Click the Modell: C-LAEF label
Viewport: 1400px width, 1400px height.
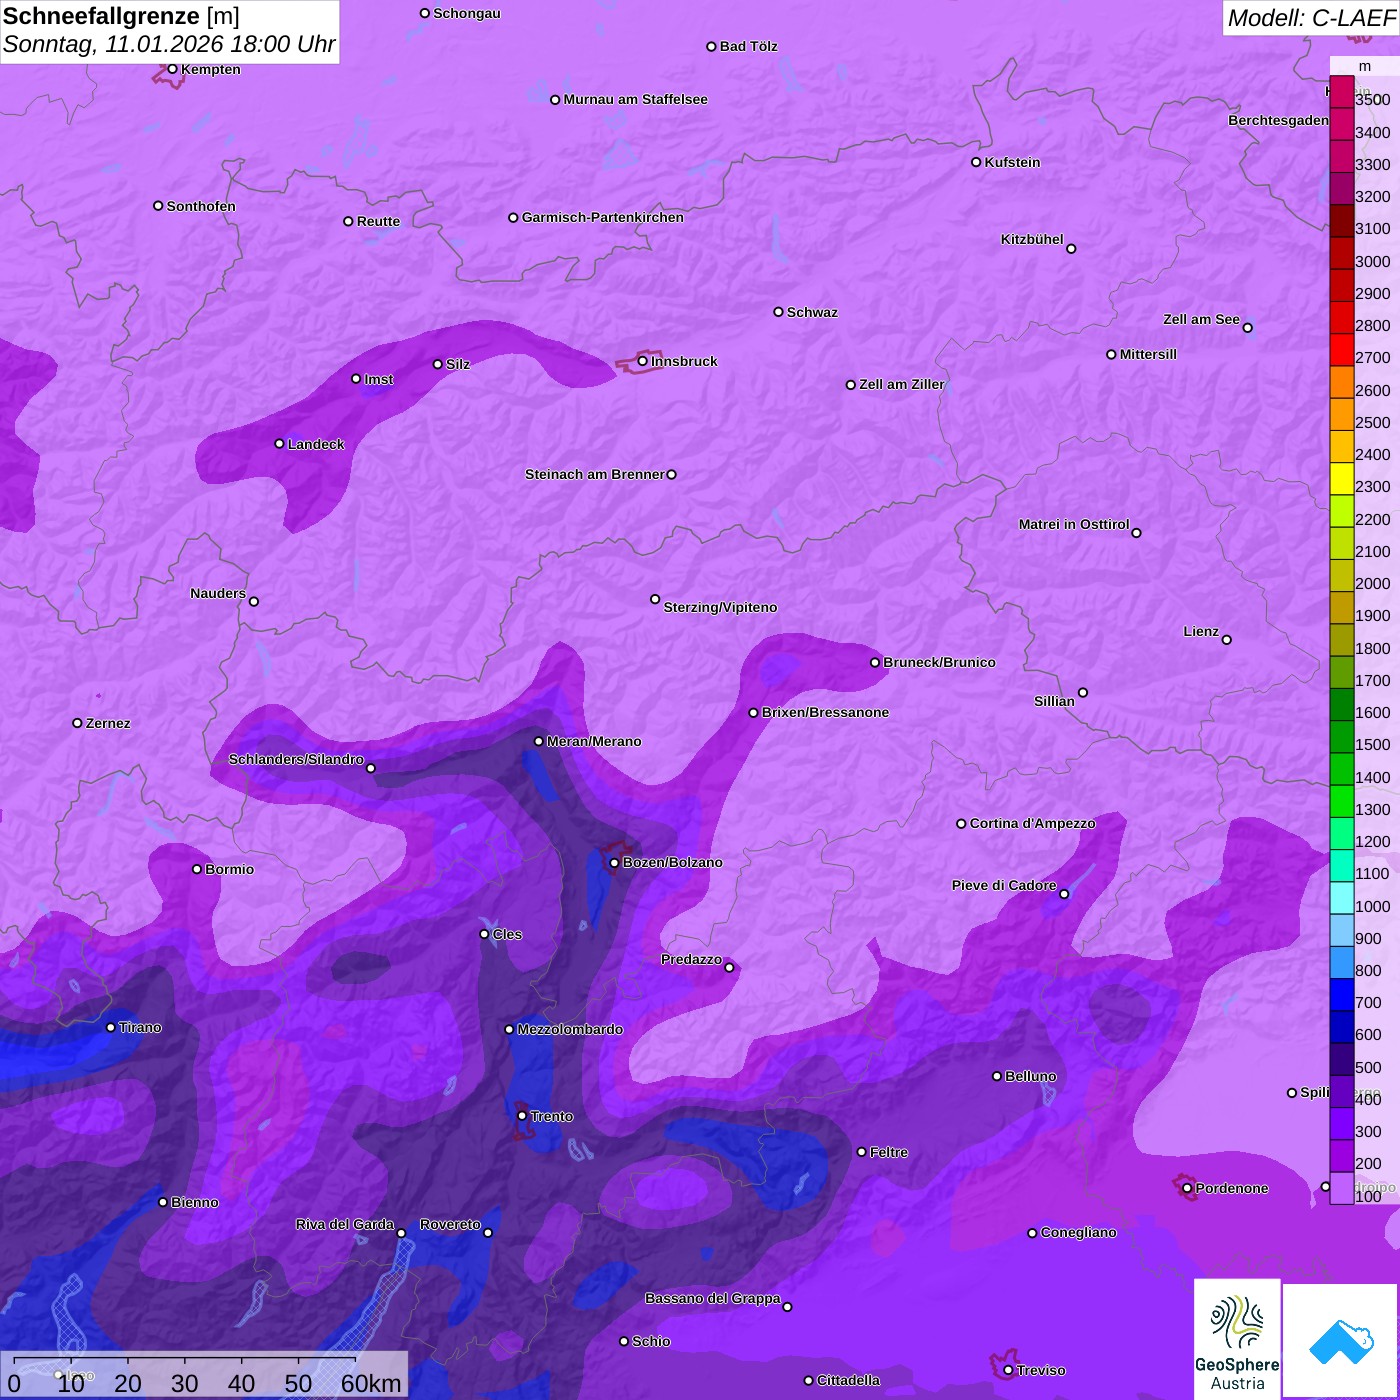click(x=1311, y=18)
